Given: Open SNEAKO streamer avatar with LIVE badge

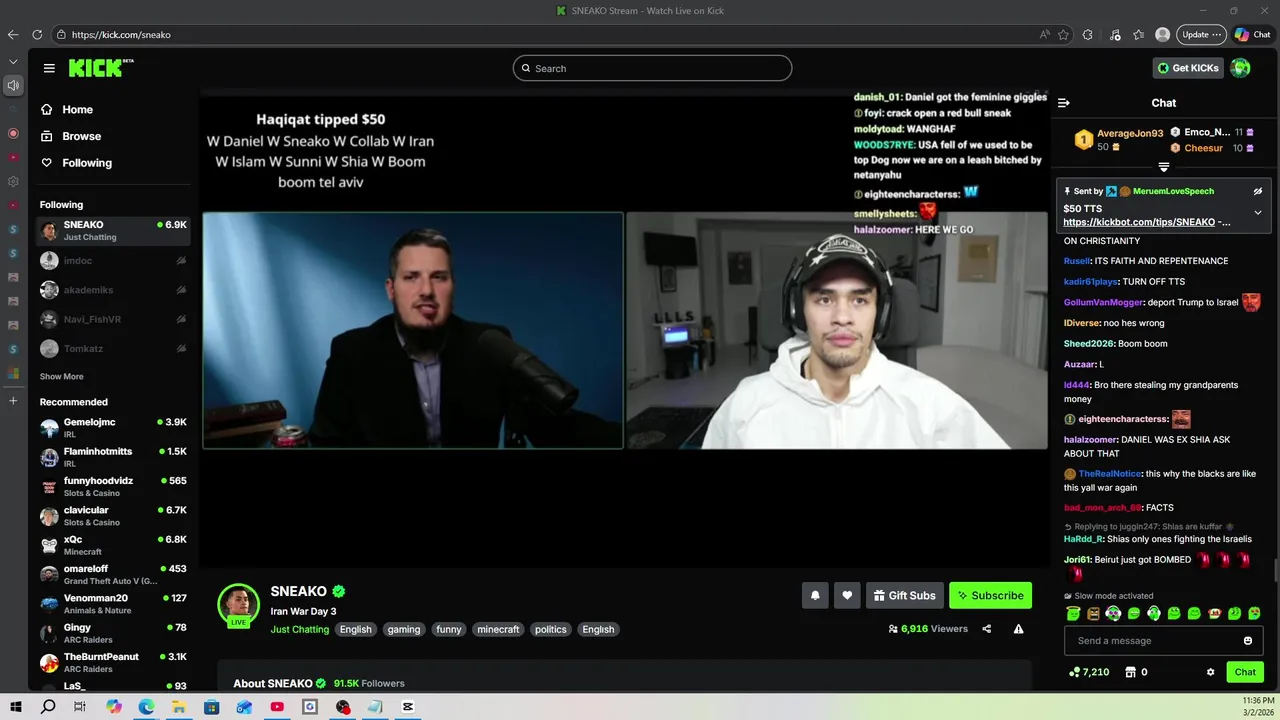Looking at the screenshot, I should coord(239,604).
